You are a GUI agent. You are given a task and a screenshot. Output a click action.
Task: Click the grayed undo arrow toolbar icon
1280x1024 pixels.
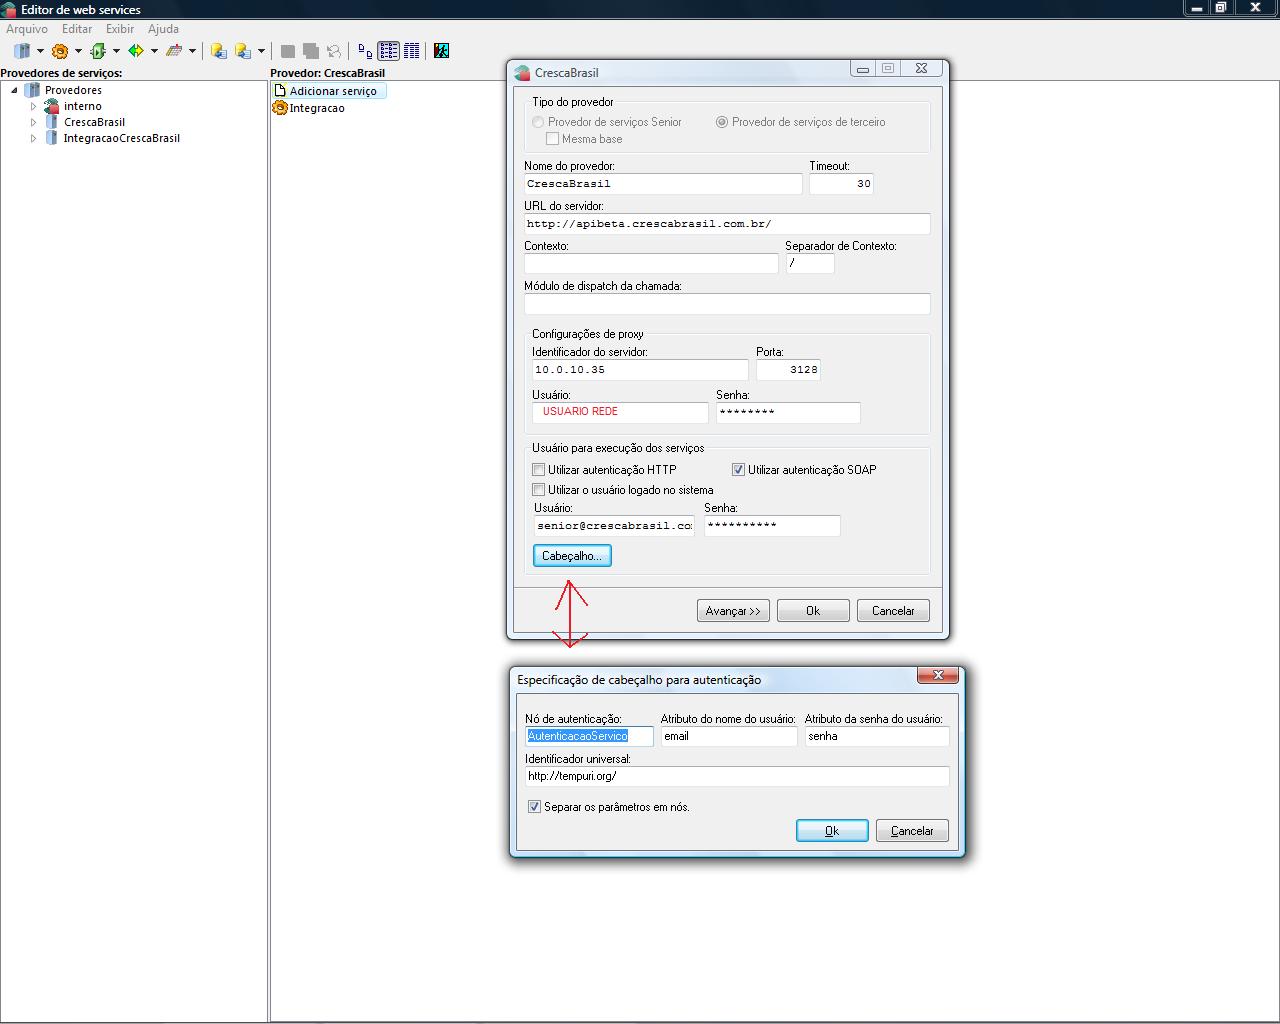click(334, 51)
